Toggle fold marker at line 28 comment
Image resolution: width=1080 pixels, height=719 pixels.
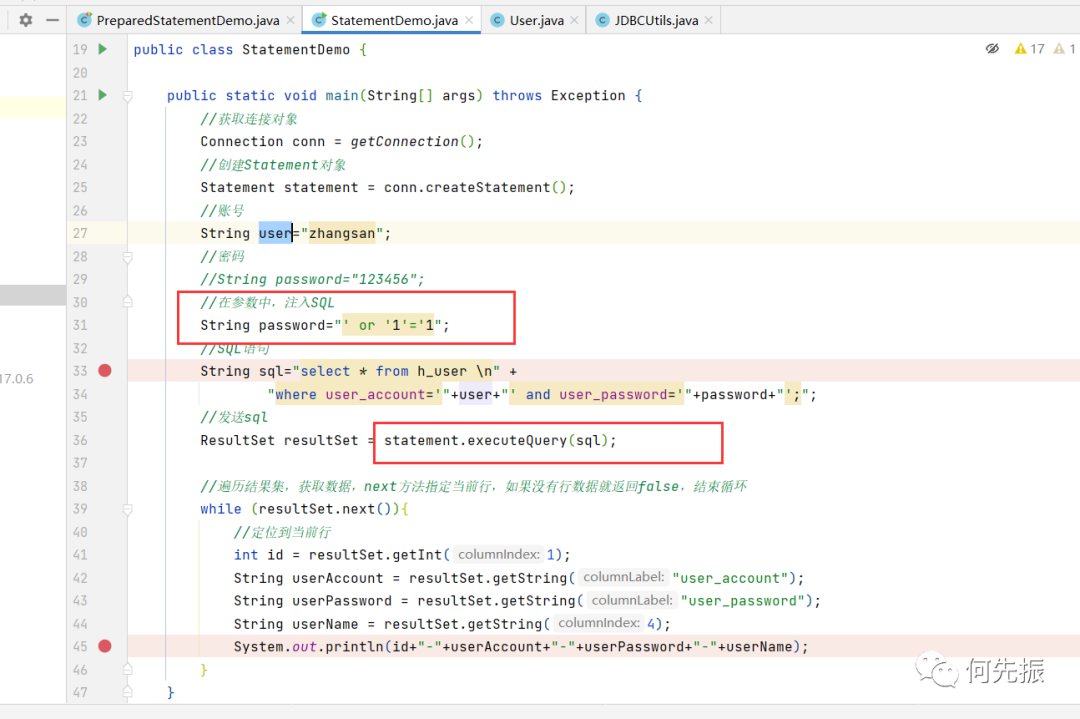[x=127, y=257]
